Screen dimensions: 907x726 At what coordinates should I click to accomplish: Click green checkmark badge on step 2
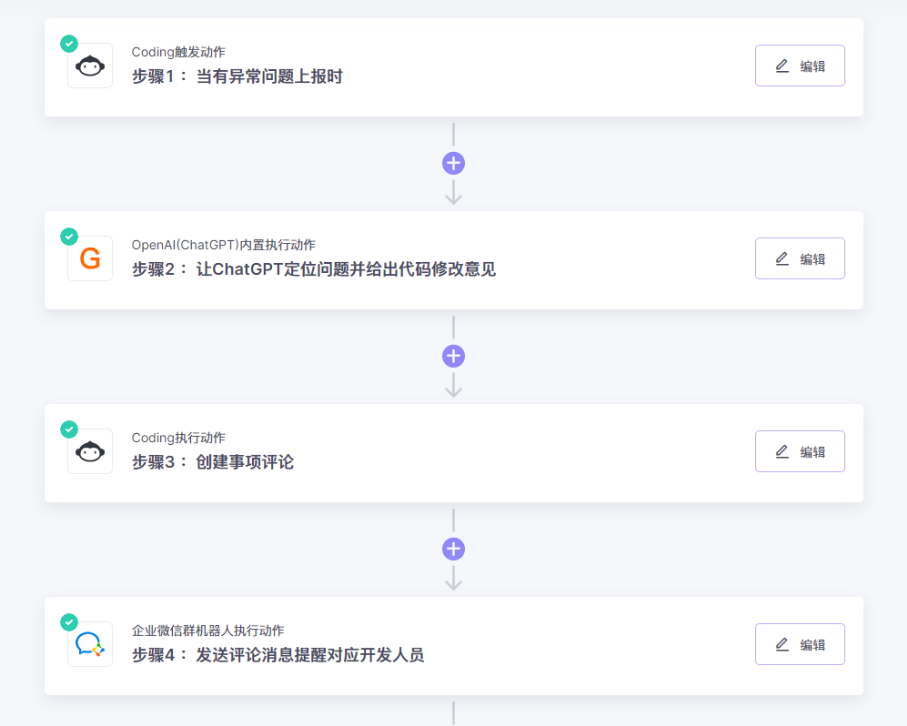tap(69, 237)
